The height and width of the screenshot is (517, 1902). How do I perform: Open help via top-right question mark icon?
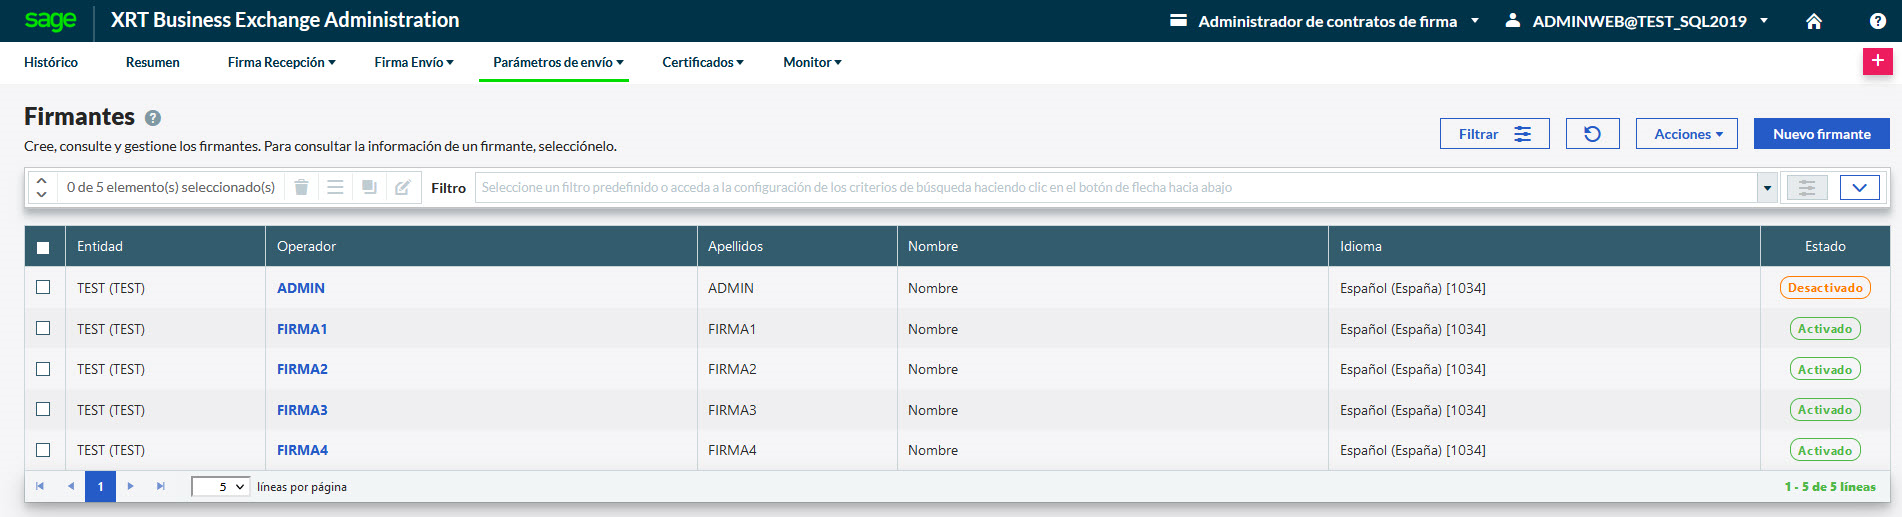tap(1877, 21)
